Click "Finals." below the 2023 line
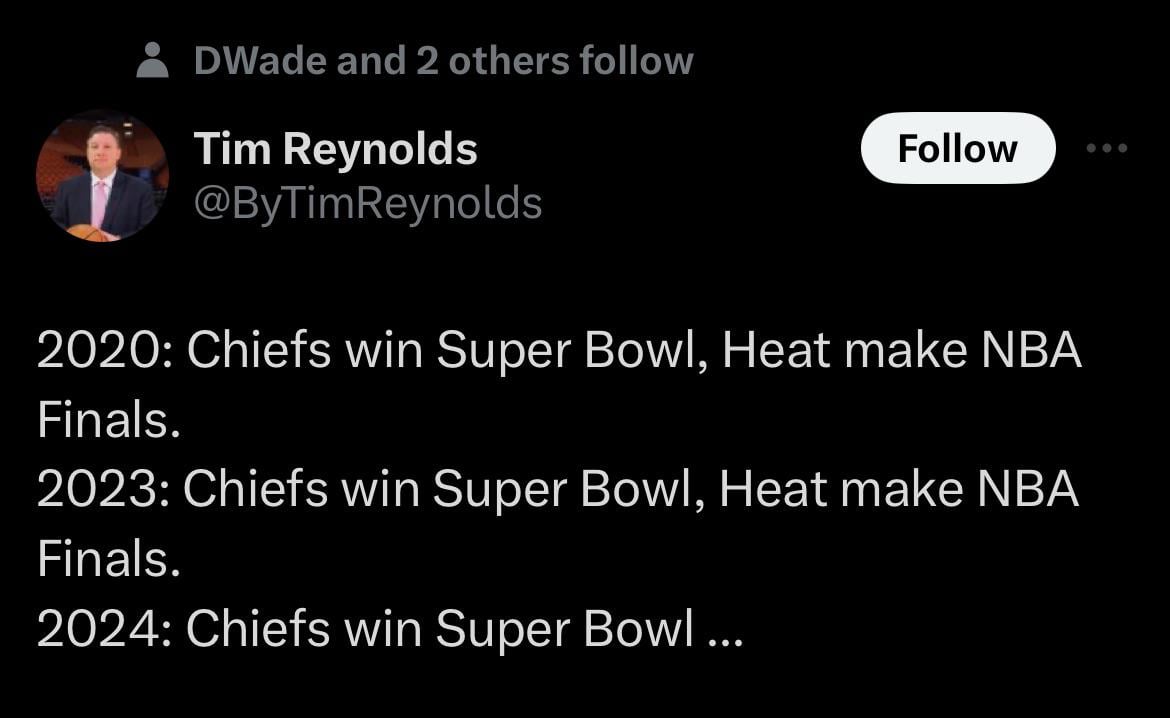1170x718 pixels. 109,559
